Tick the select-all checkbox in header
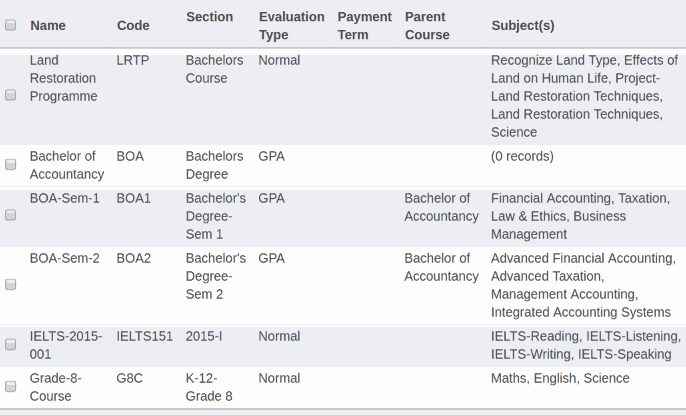686x416 pixels. [x=10, y=25]
